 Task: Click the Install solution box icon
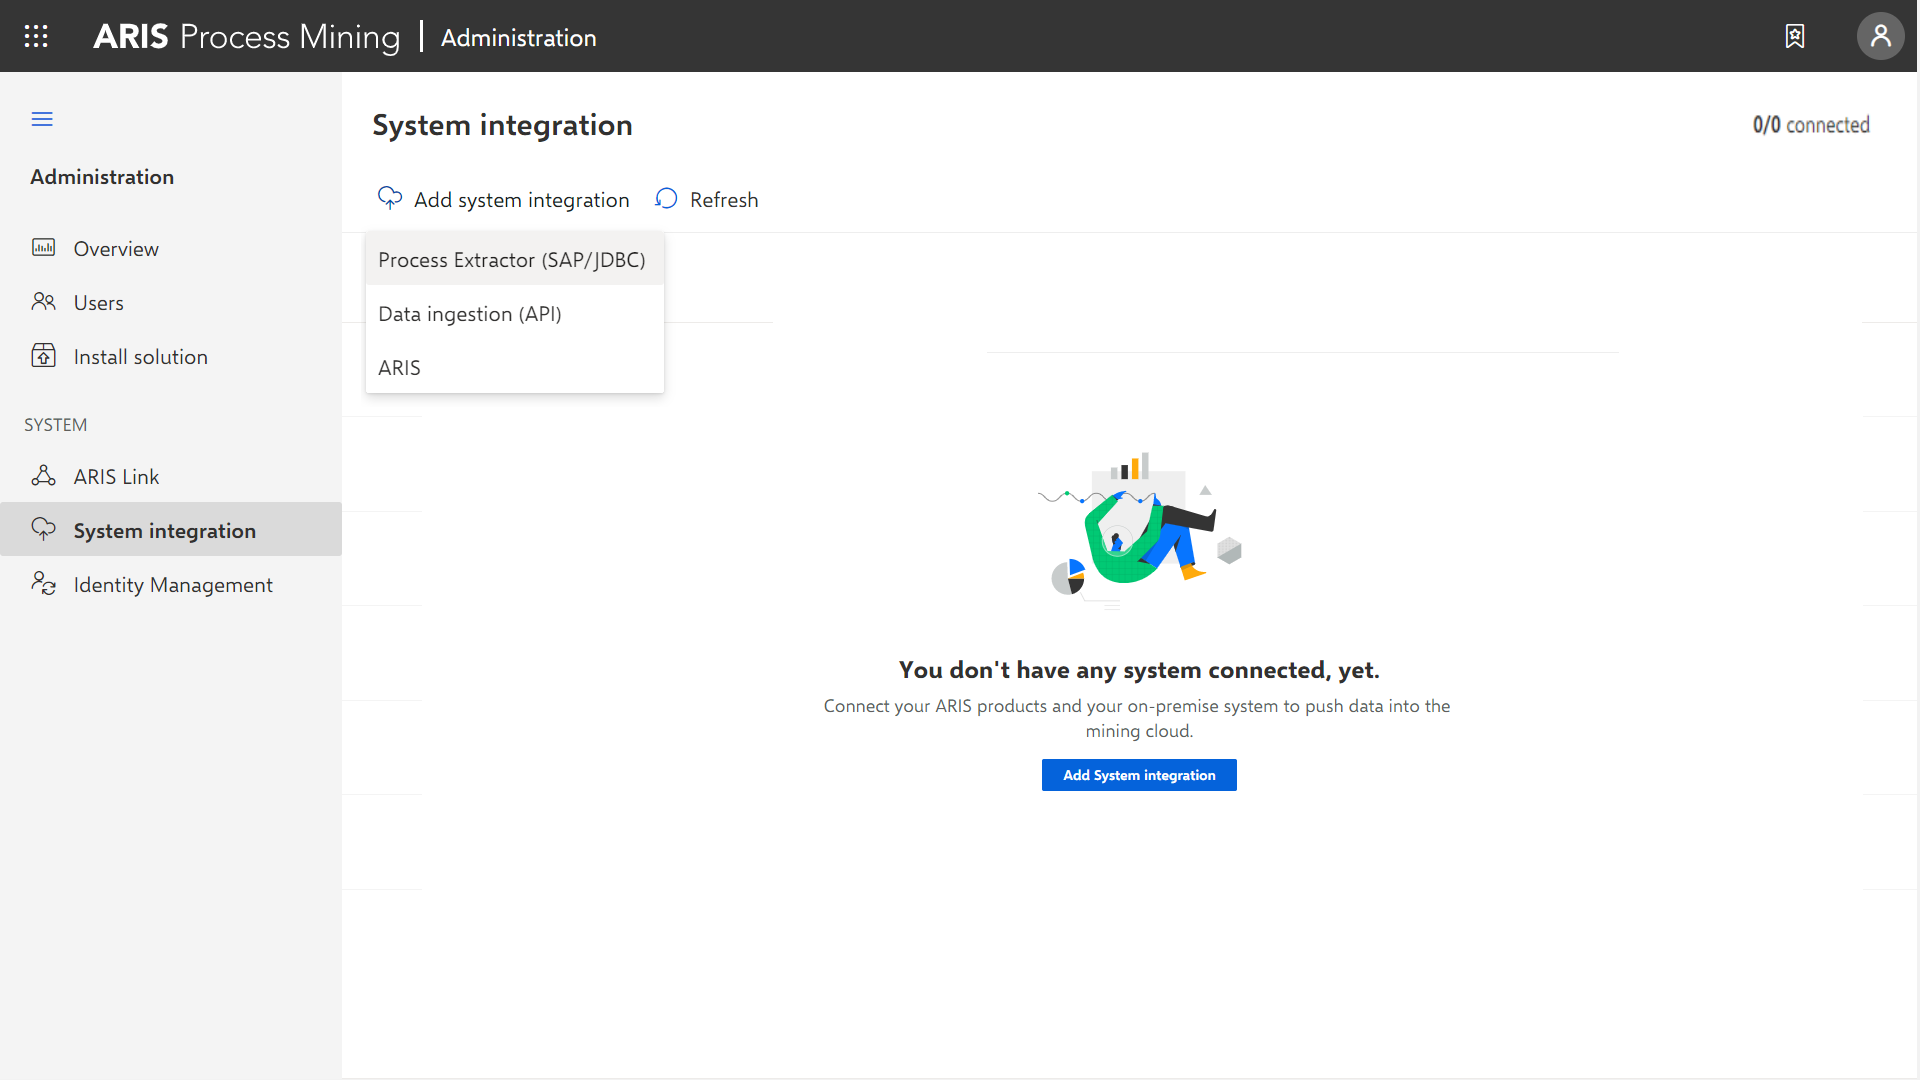(x=43, y=355)
